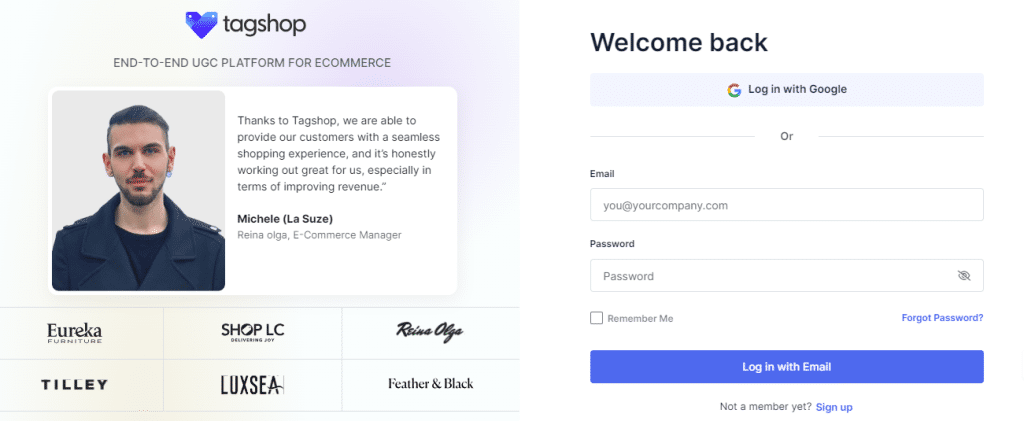This screenshot has height=421, width=1024.
Task: Open the Forgot Password link
Action: tap(942, 318)
